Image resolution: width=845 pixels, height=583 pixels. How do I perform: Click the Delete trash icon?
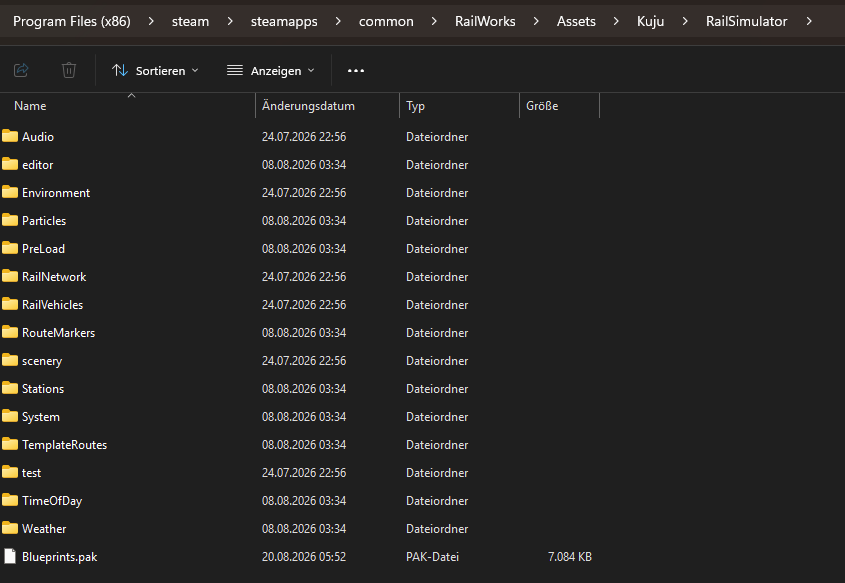click(68, 70)
